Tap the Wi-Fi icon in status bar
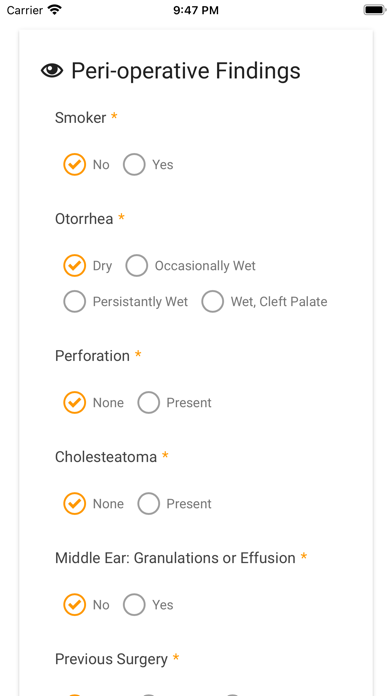This screenshot has height=696, width=392. (x=55, y=10)
